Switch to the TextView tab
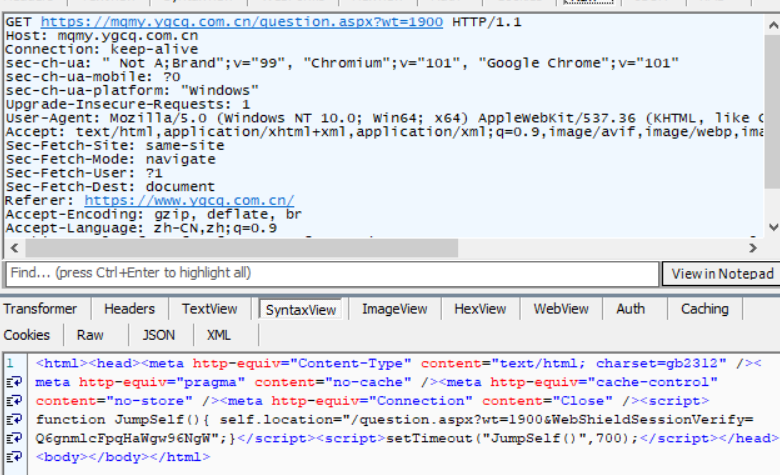This screenshot has width=780, height=475. (x=209, y=309)
